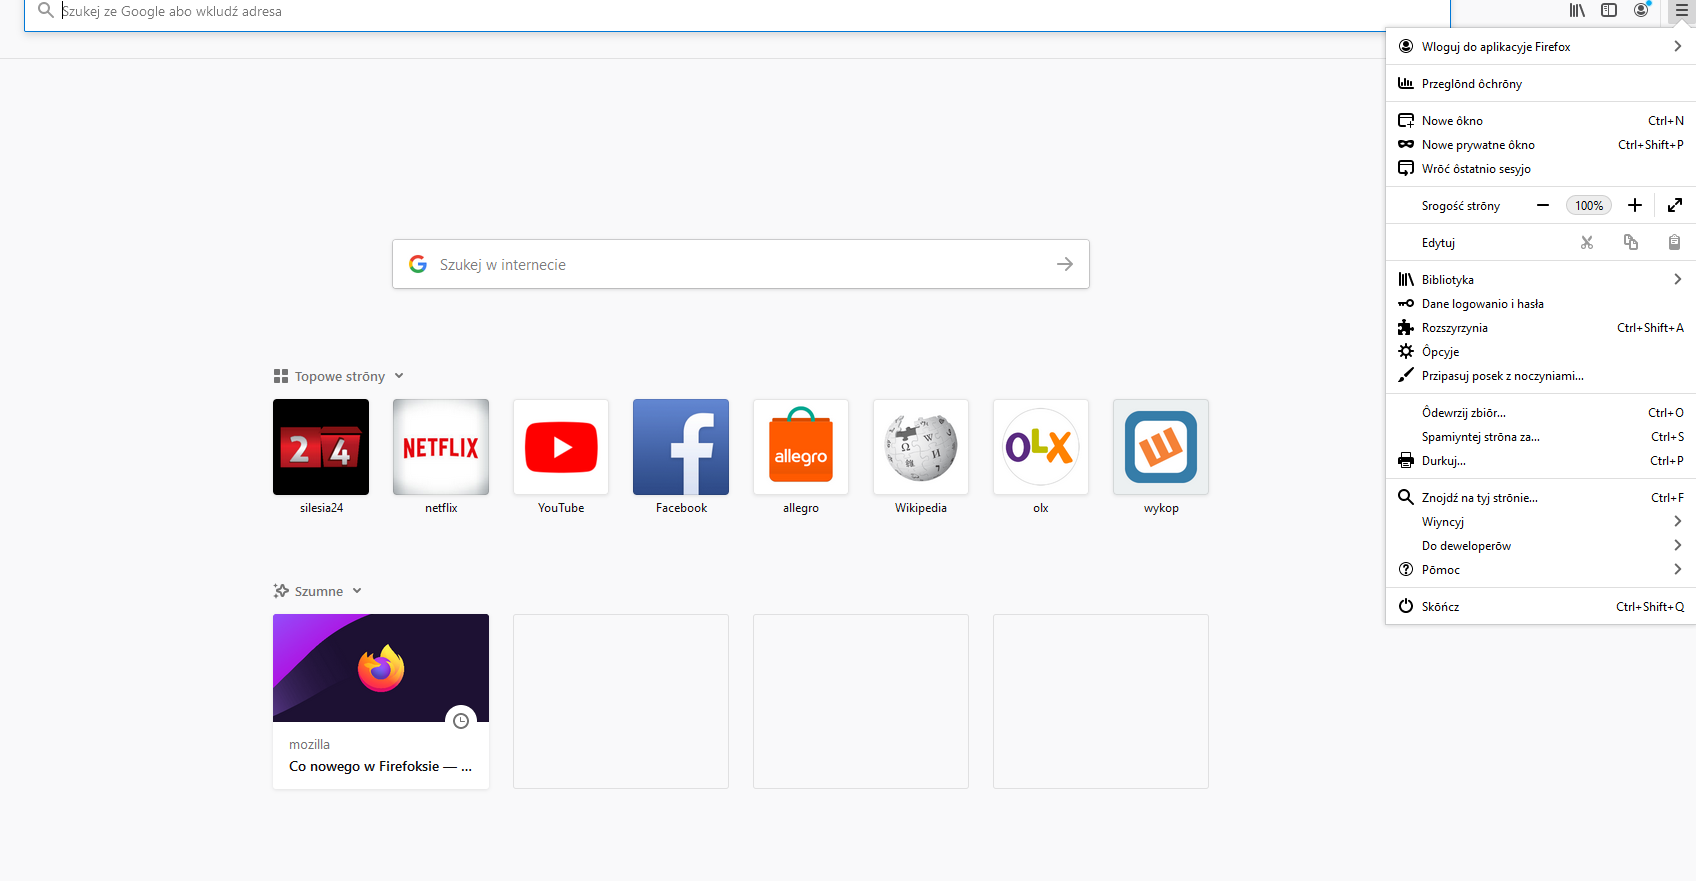This screenshot has height=881, width=1696.
Task: Click the copy icon in Edytuj row
Action: tap(1631, 242)
